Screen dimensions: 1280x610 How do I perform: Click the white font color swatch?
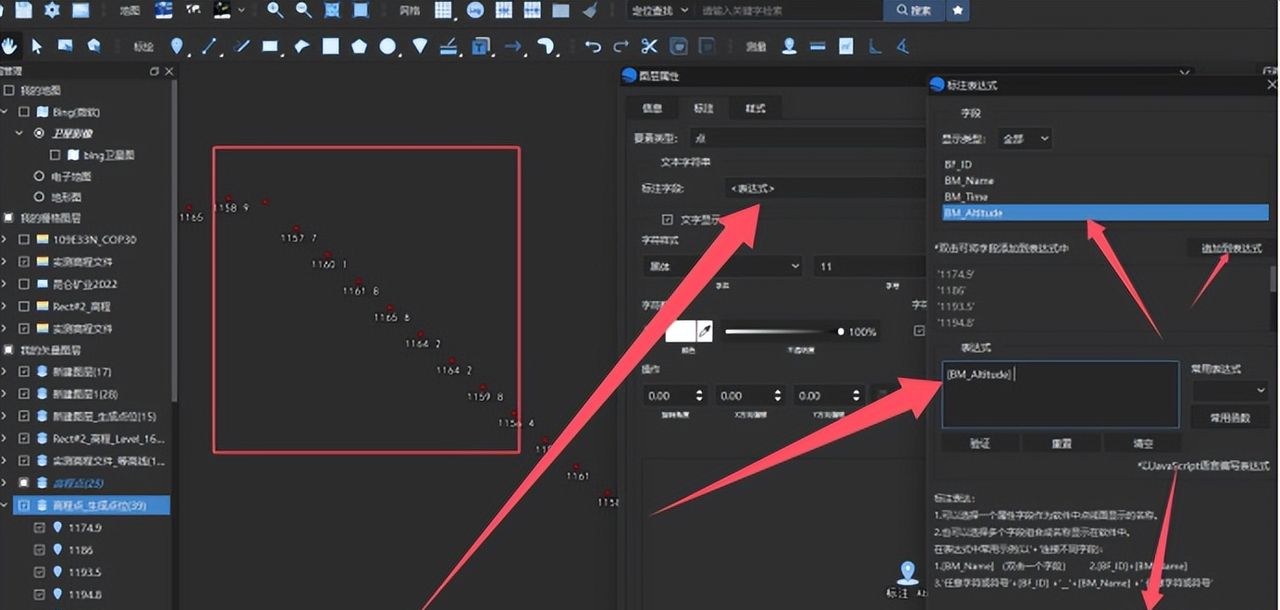point(681,331)
